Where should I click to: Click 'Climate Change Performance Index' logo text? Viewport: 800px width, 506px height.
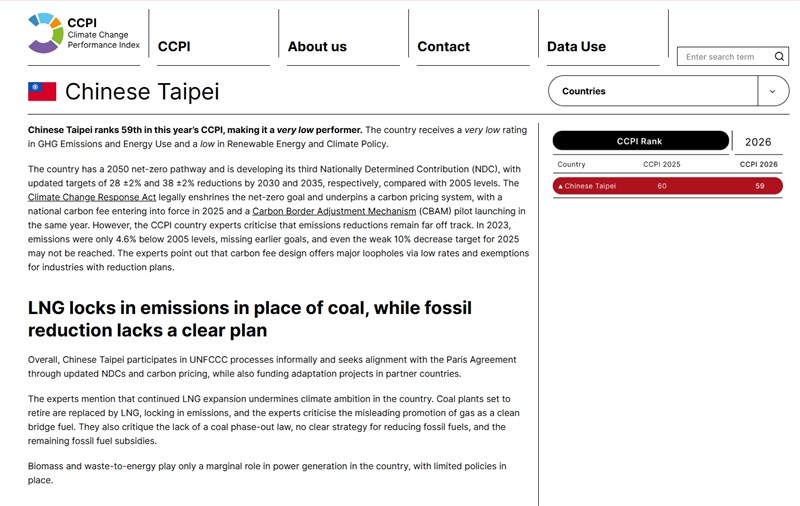pos(104,40)
